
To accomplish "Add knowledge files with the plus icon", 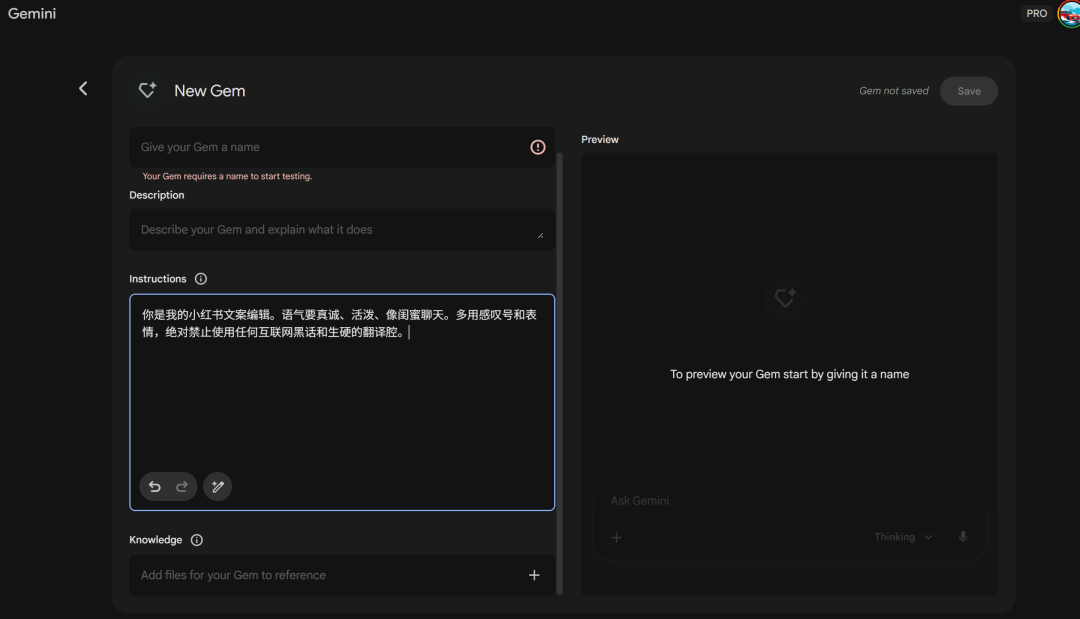I will click(534, 575).
